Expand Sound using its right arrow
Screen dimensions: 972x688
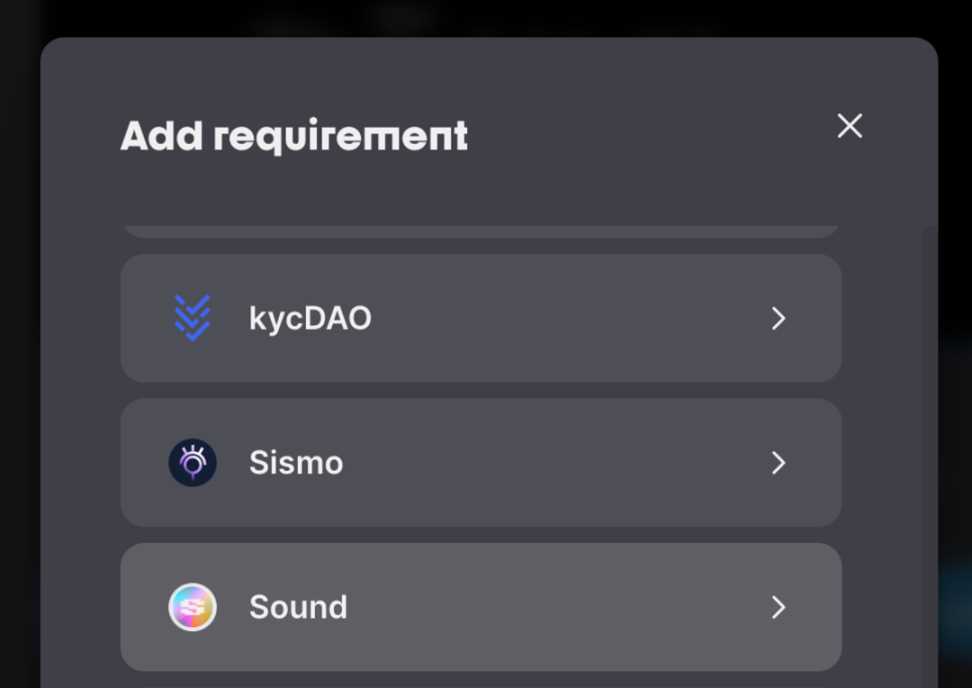tap(778, 607)
